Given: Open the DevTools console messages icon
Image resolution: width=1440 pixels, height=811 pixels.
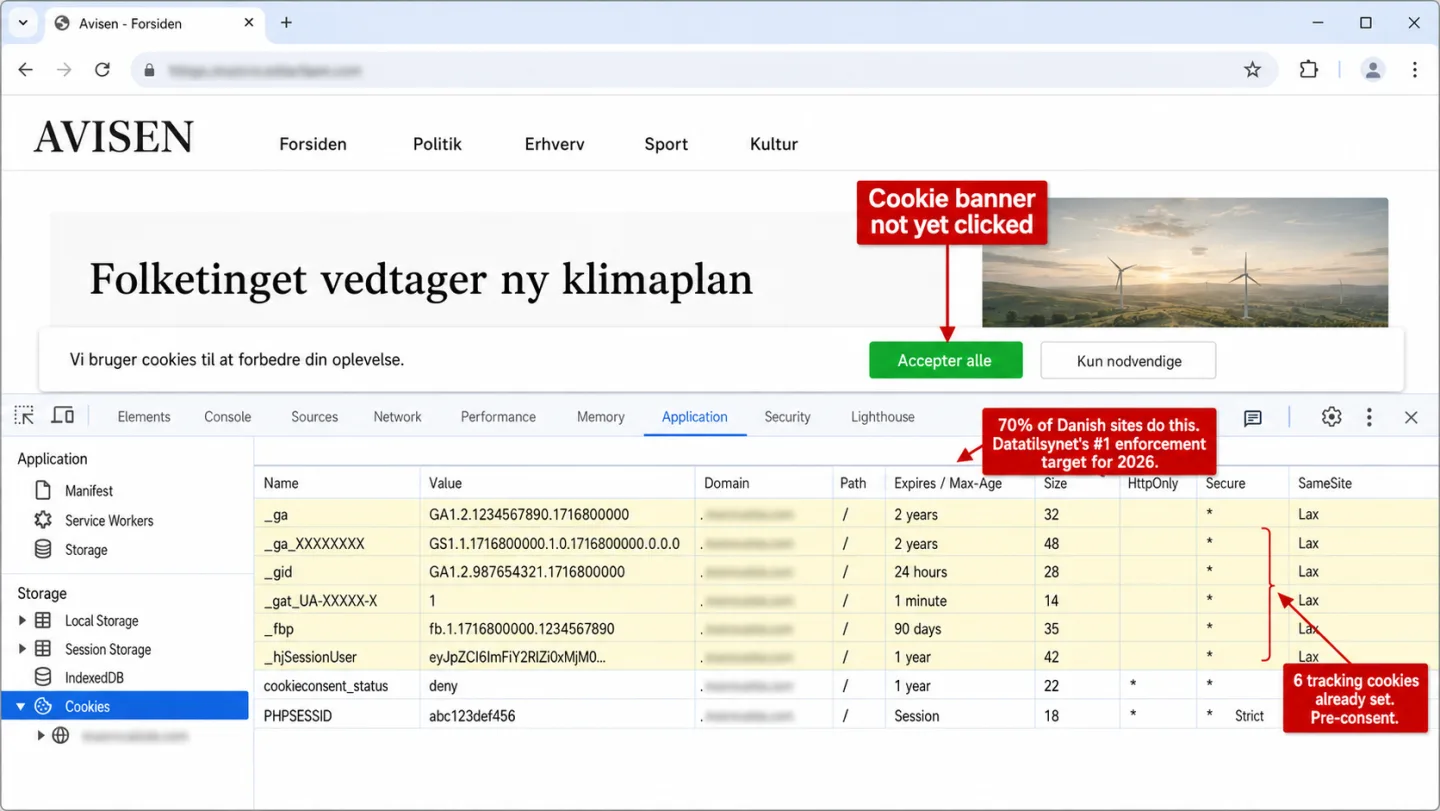Looking at the screenshot, I should [x=1253, y=418].
